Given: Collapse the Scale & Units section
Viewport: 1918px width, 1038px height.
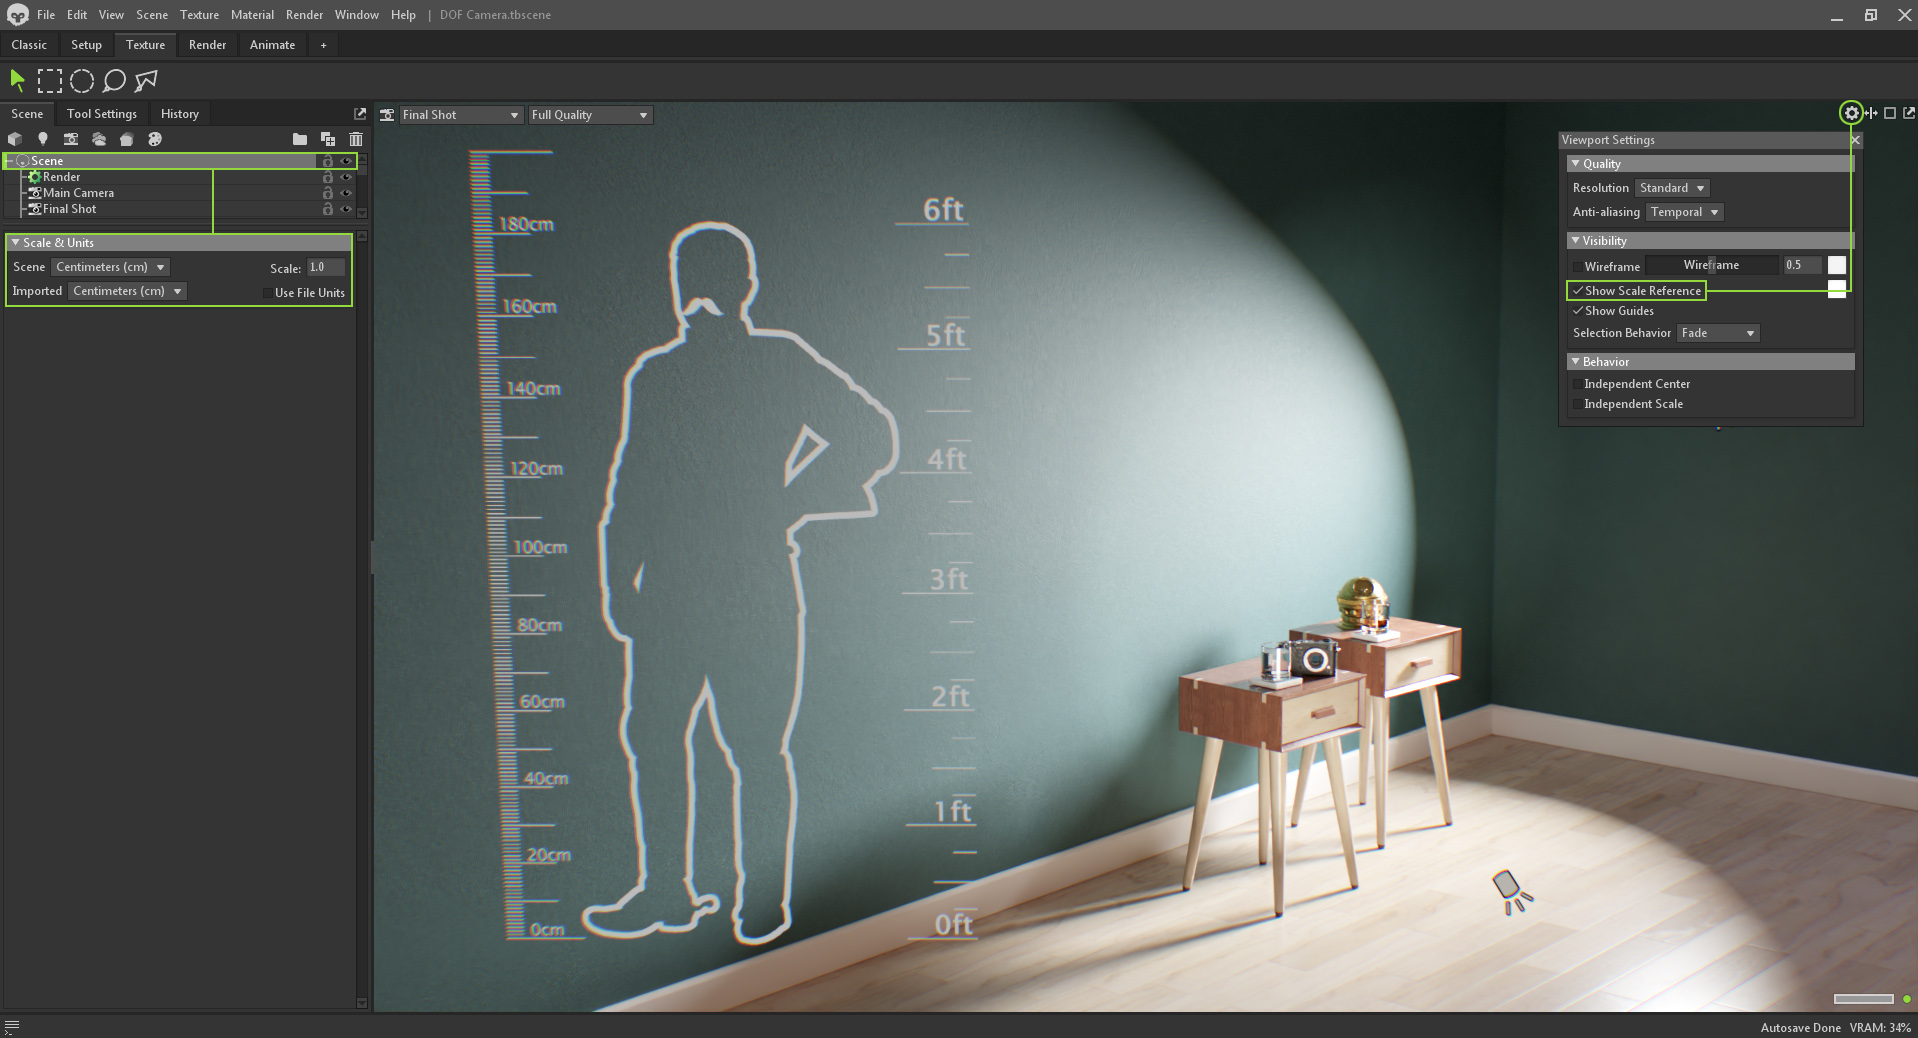Looking at the screenshot, I should 15,243.
